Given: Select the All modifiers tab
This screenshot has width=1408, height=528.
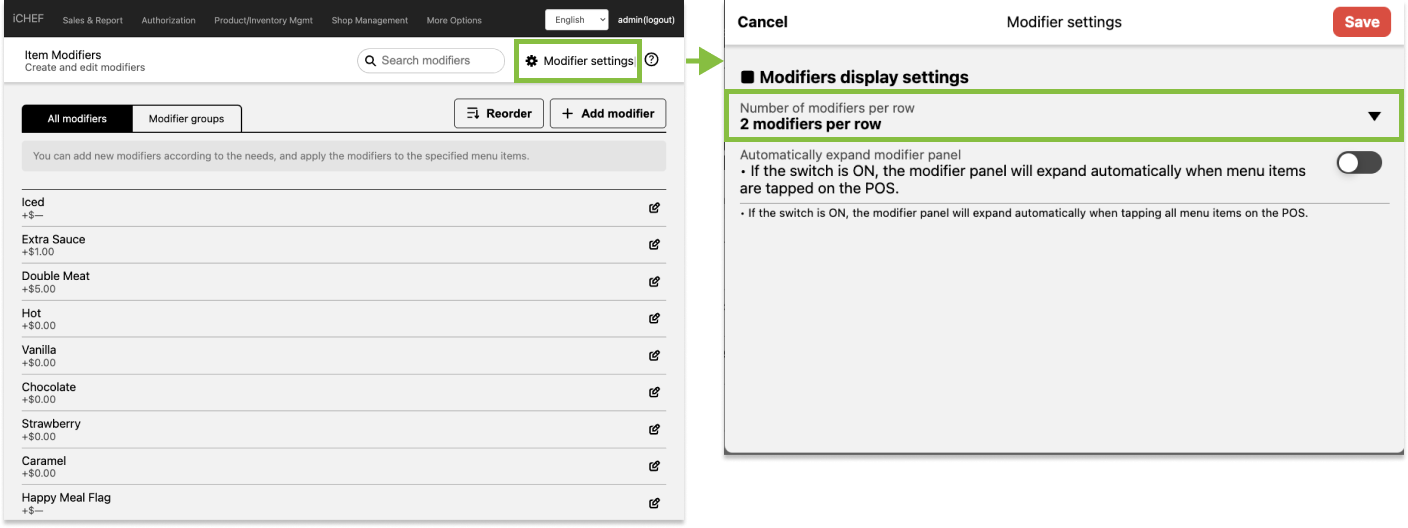Looking at the screenshot, I should coord(77,119).
